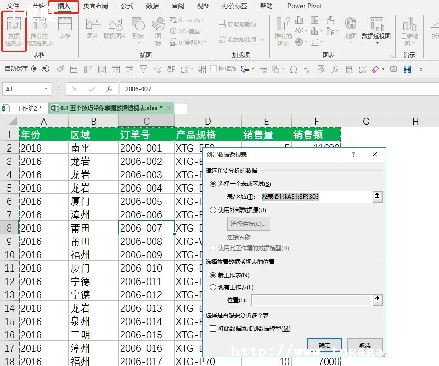The image size is (439, 366).
Task: Click the Icons button in Illustrations group
Action: coord(158,31)
